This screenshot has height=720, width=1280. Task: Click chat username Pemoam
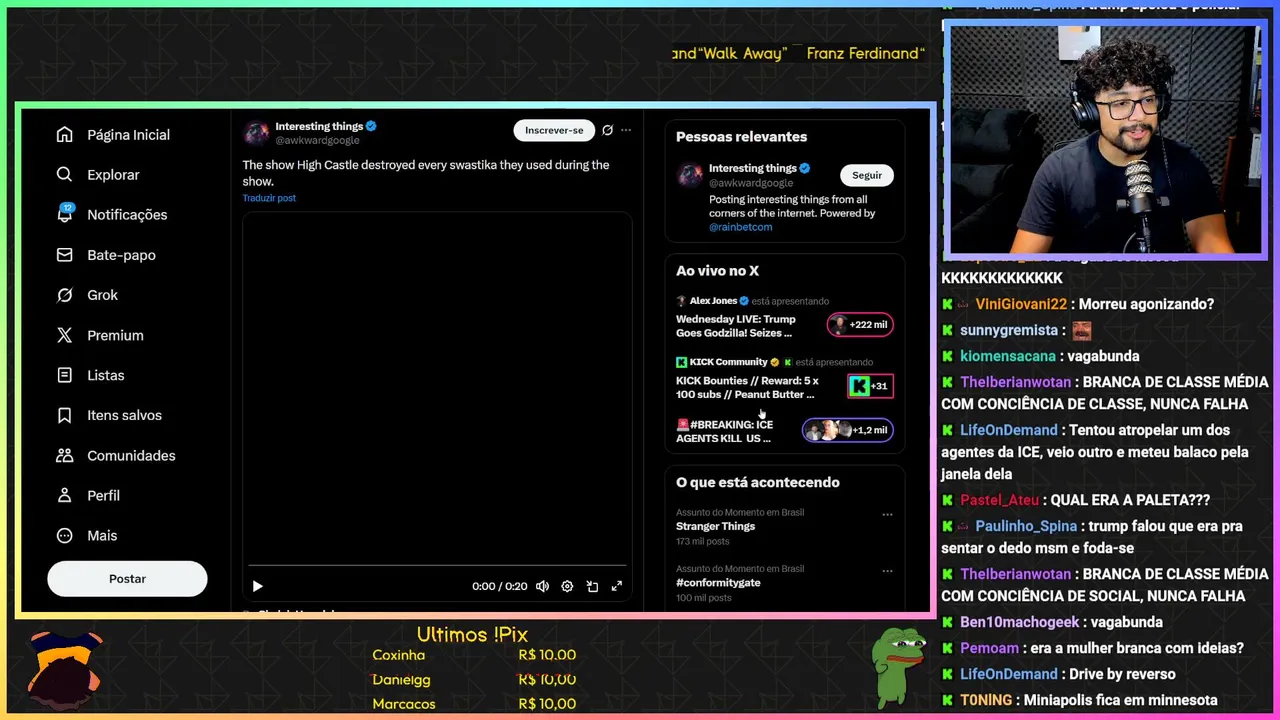point(989,648)
